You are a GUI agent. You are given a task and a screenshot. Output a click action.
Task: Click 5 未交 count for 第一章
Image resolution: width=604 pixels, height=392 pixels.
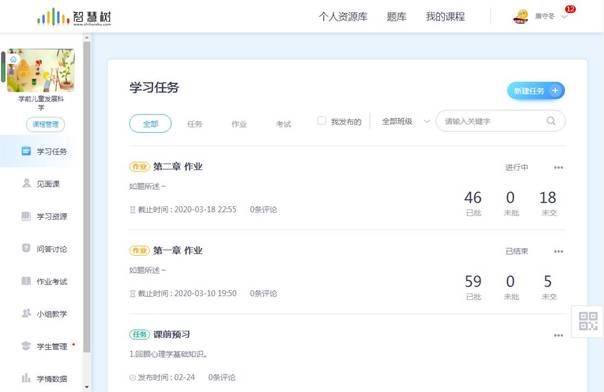coord(549,287)
